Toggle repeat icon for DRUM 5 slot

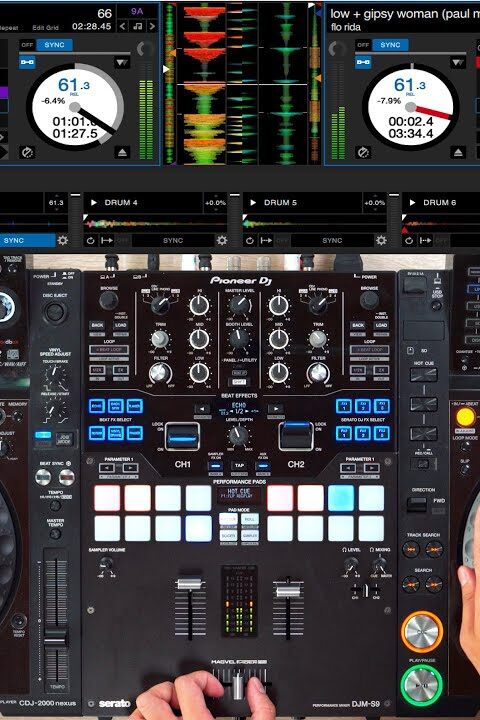250,240
